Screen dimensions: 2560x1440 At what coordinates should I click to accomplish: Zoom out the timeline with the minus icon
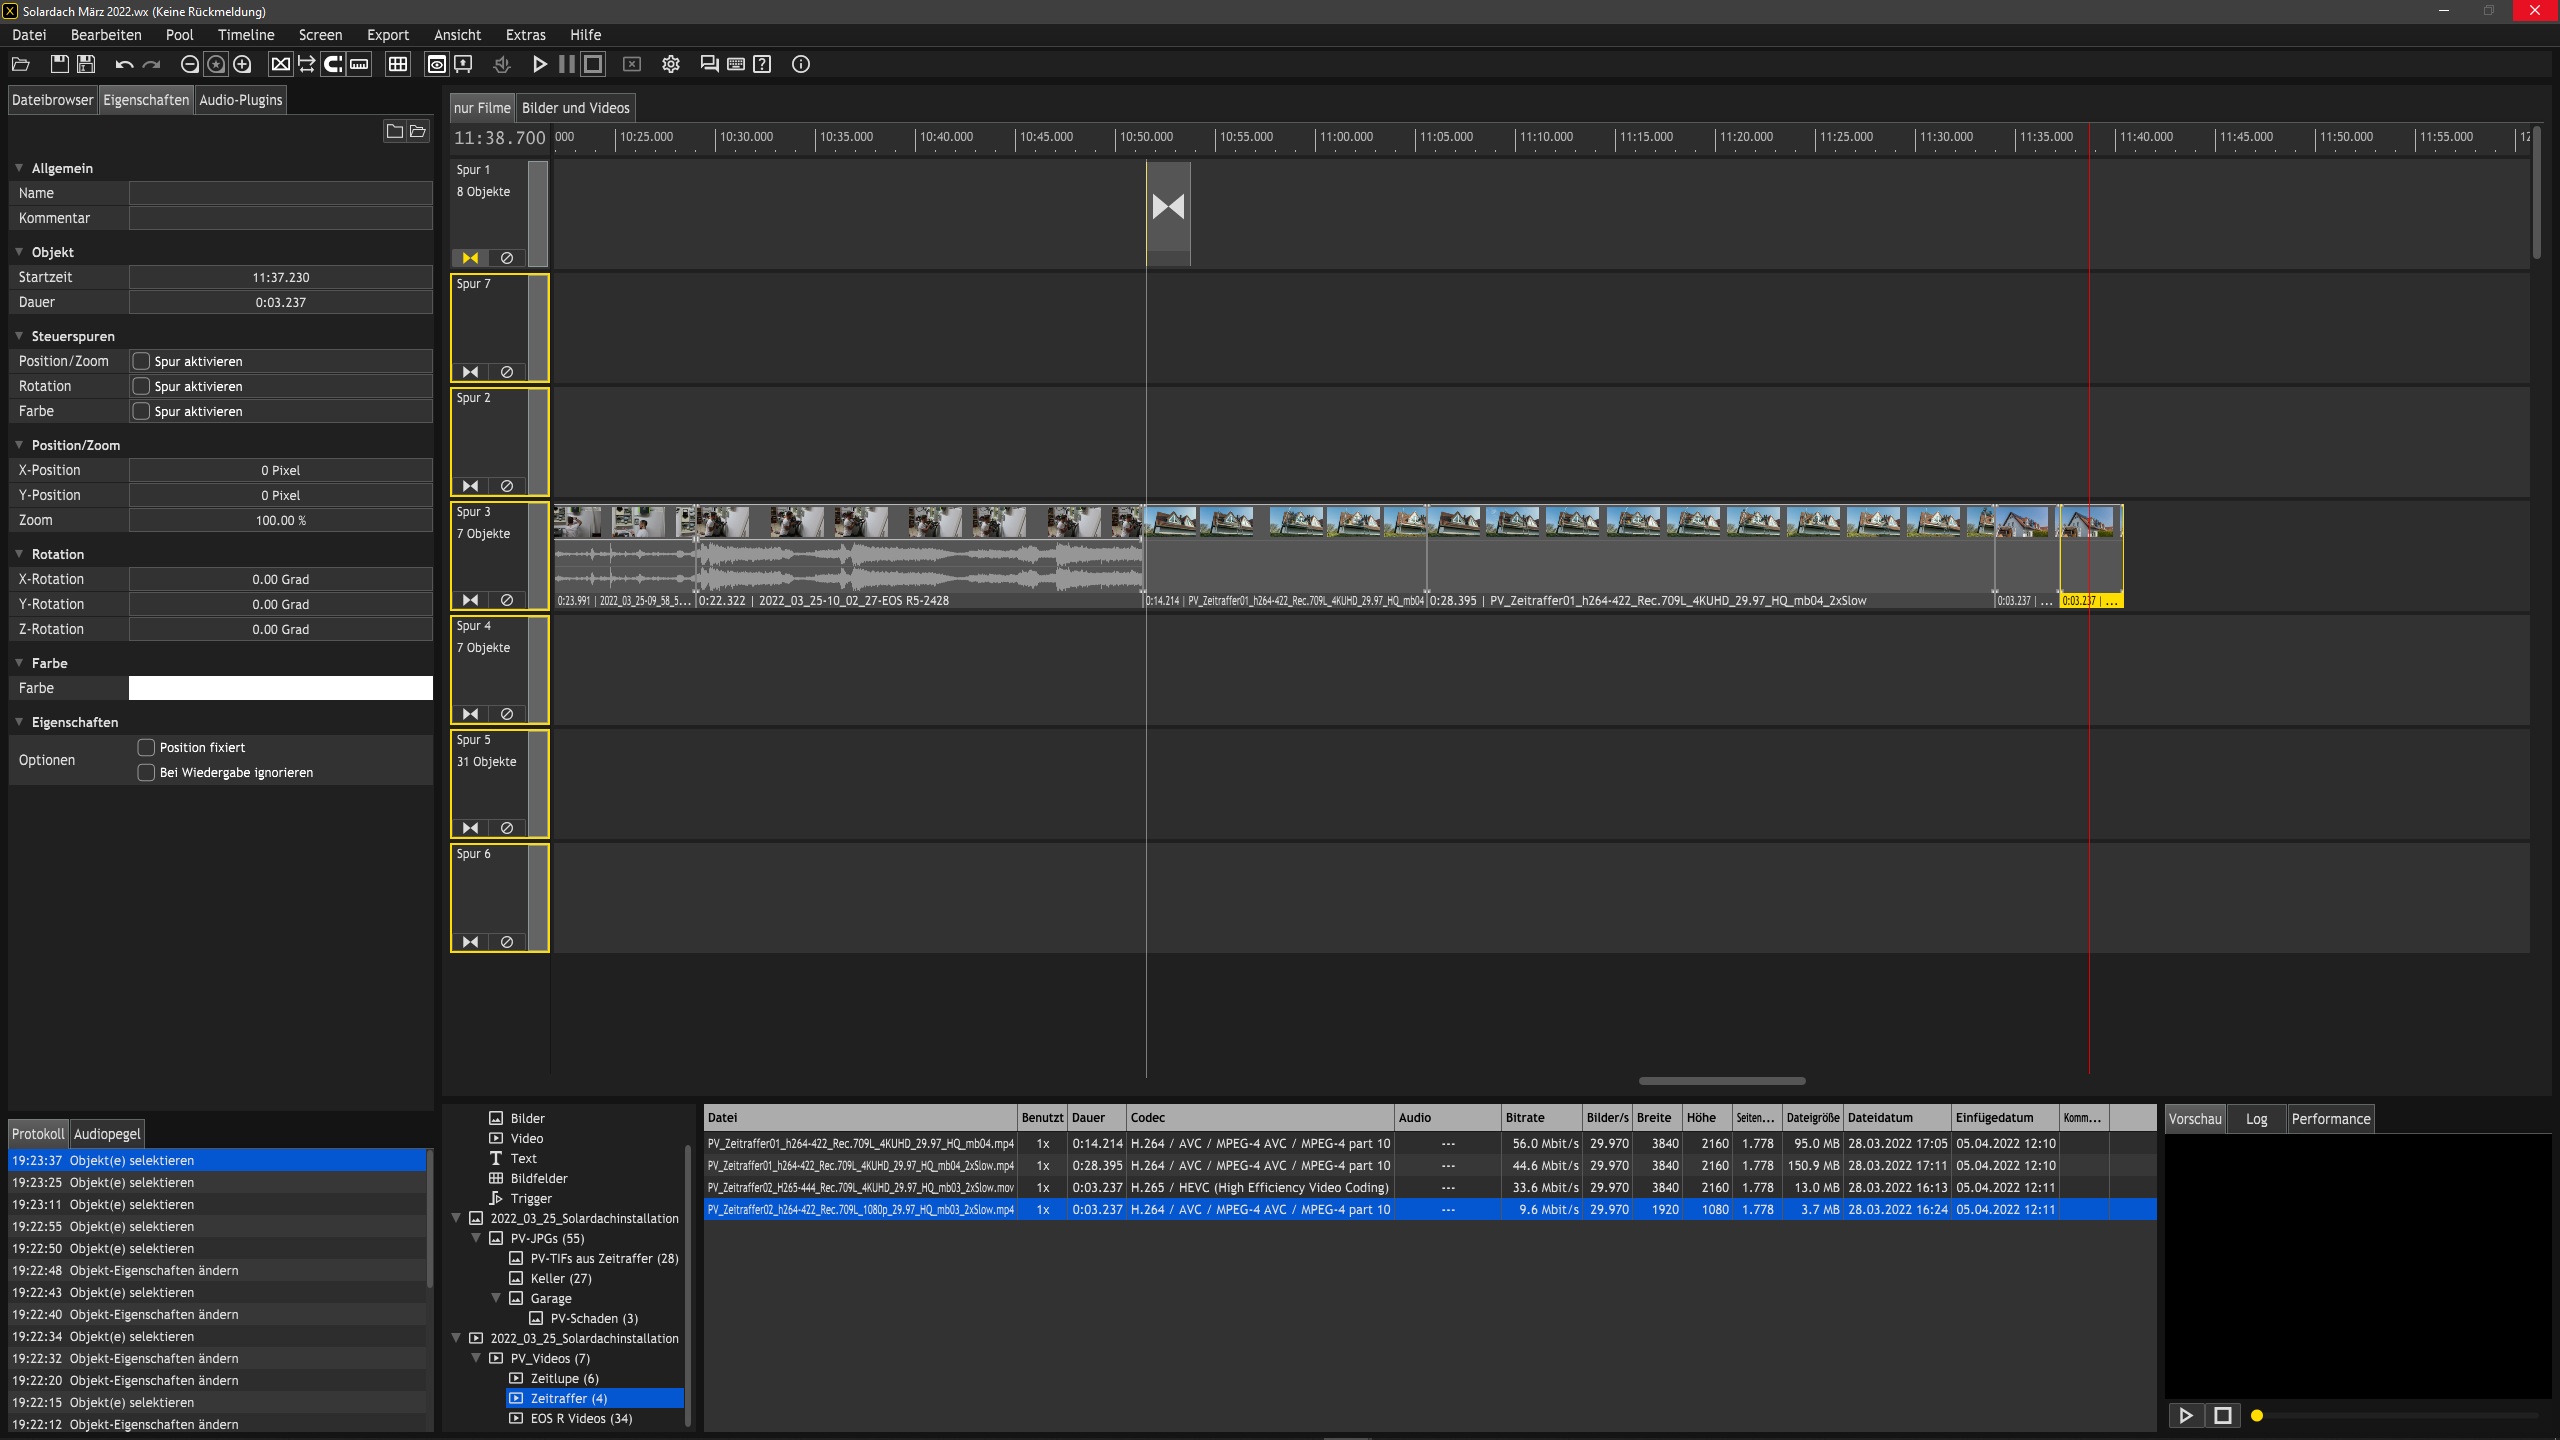point(189,64)
